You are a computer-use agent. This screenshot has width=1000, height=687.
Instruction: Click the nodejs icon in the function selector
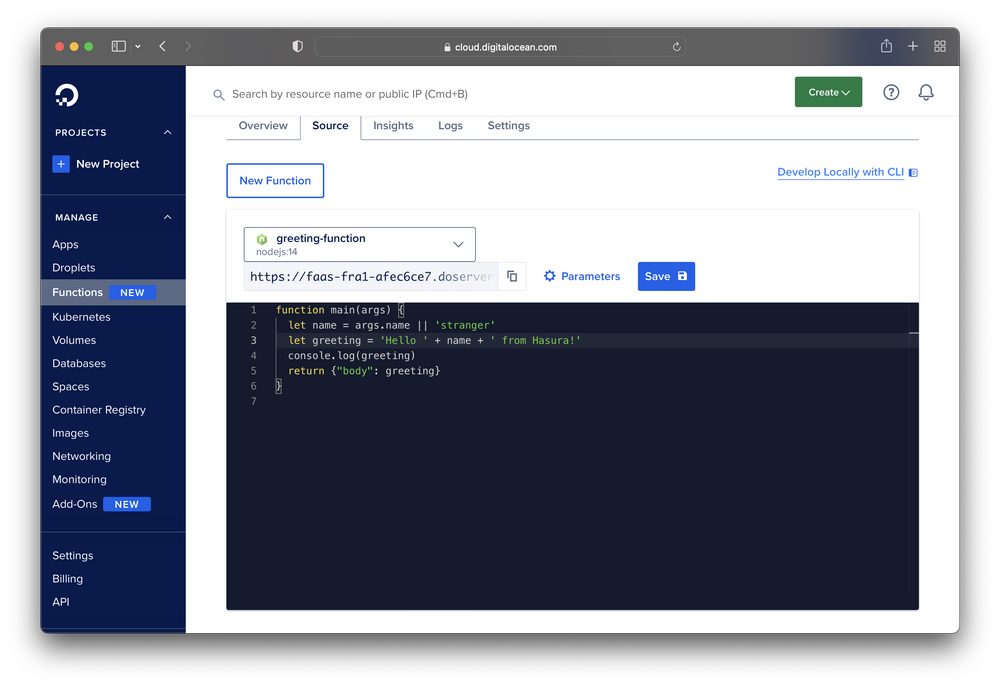coord(262,239)
